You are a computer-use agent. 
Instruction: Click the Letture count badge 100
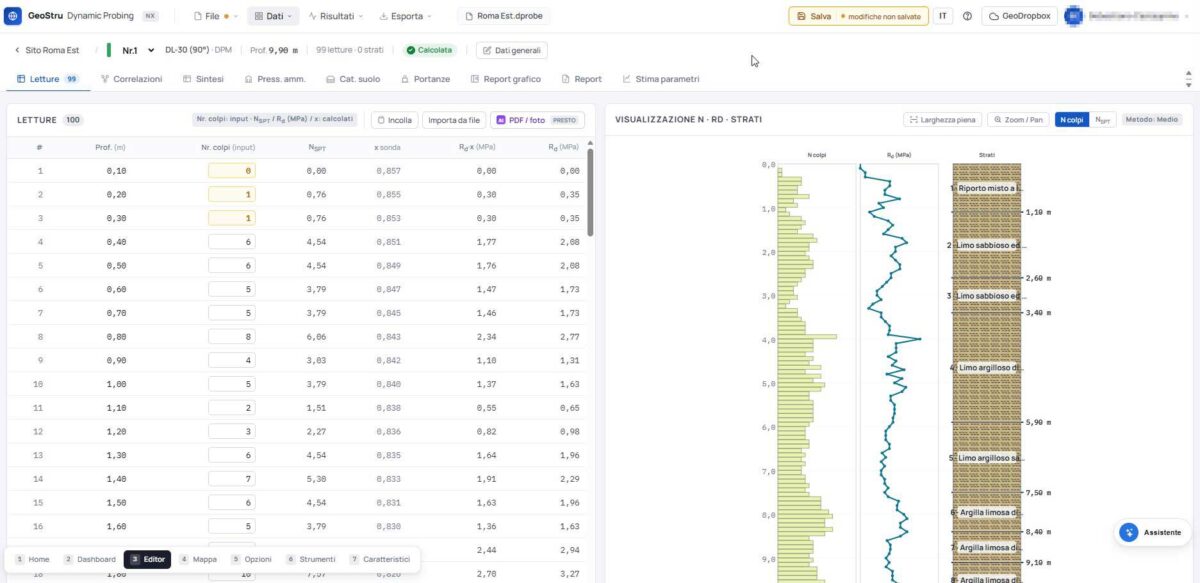[73, 120]
